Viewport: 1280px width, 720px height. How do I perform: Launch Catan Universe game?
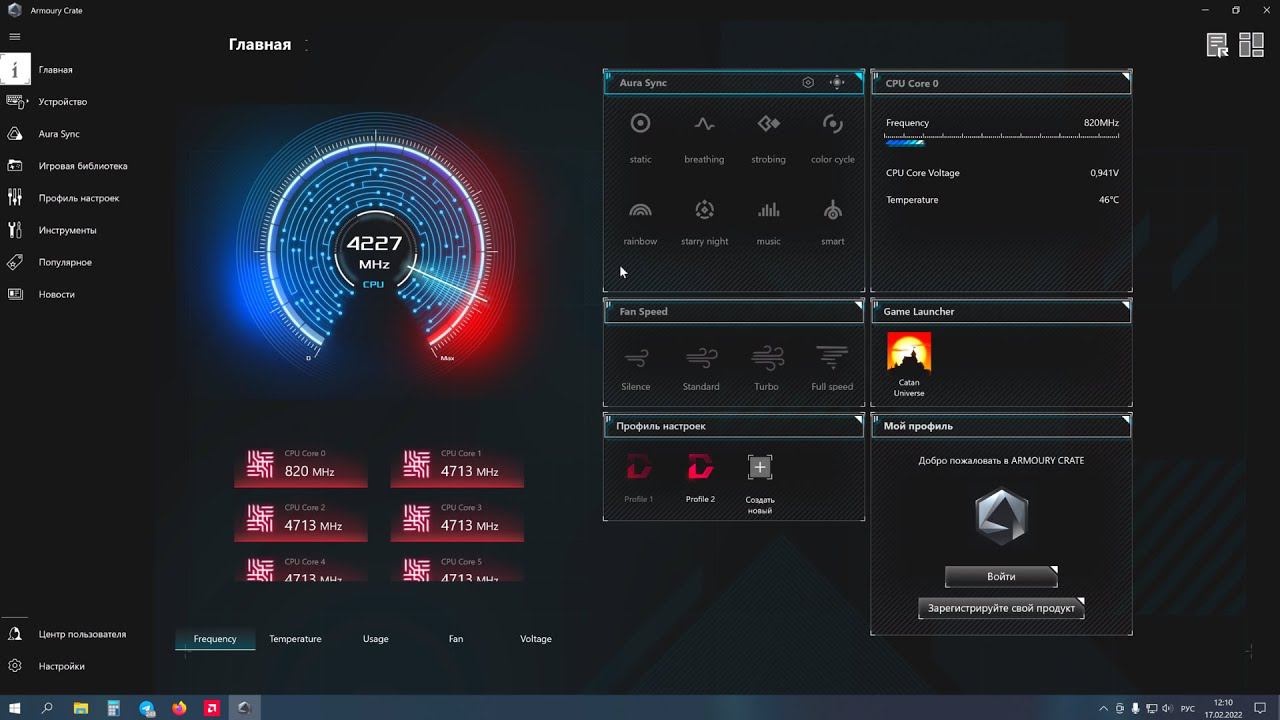909,365
